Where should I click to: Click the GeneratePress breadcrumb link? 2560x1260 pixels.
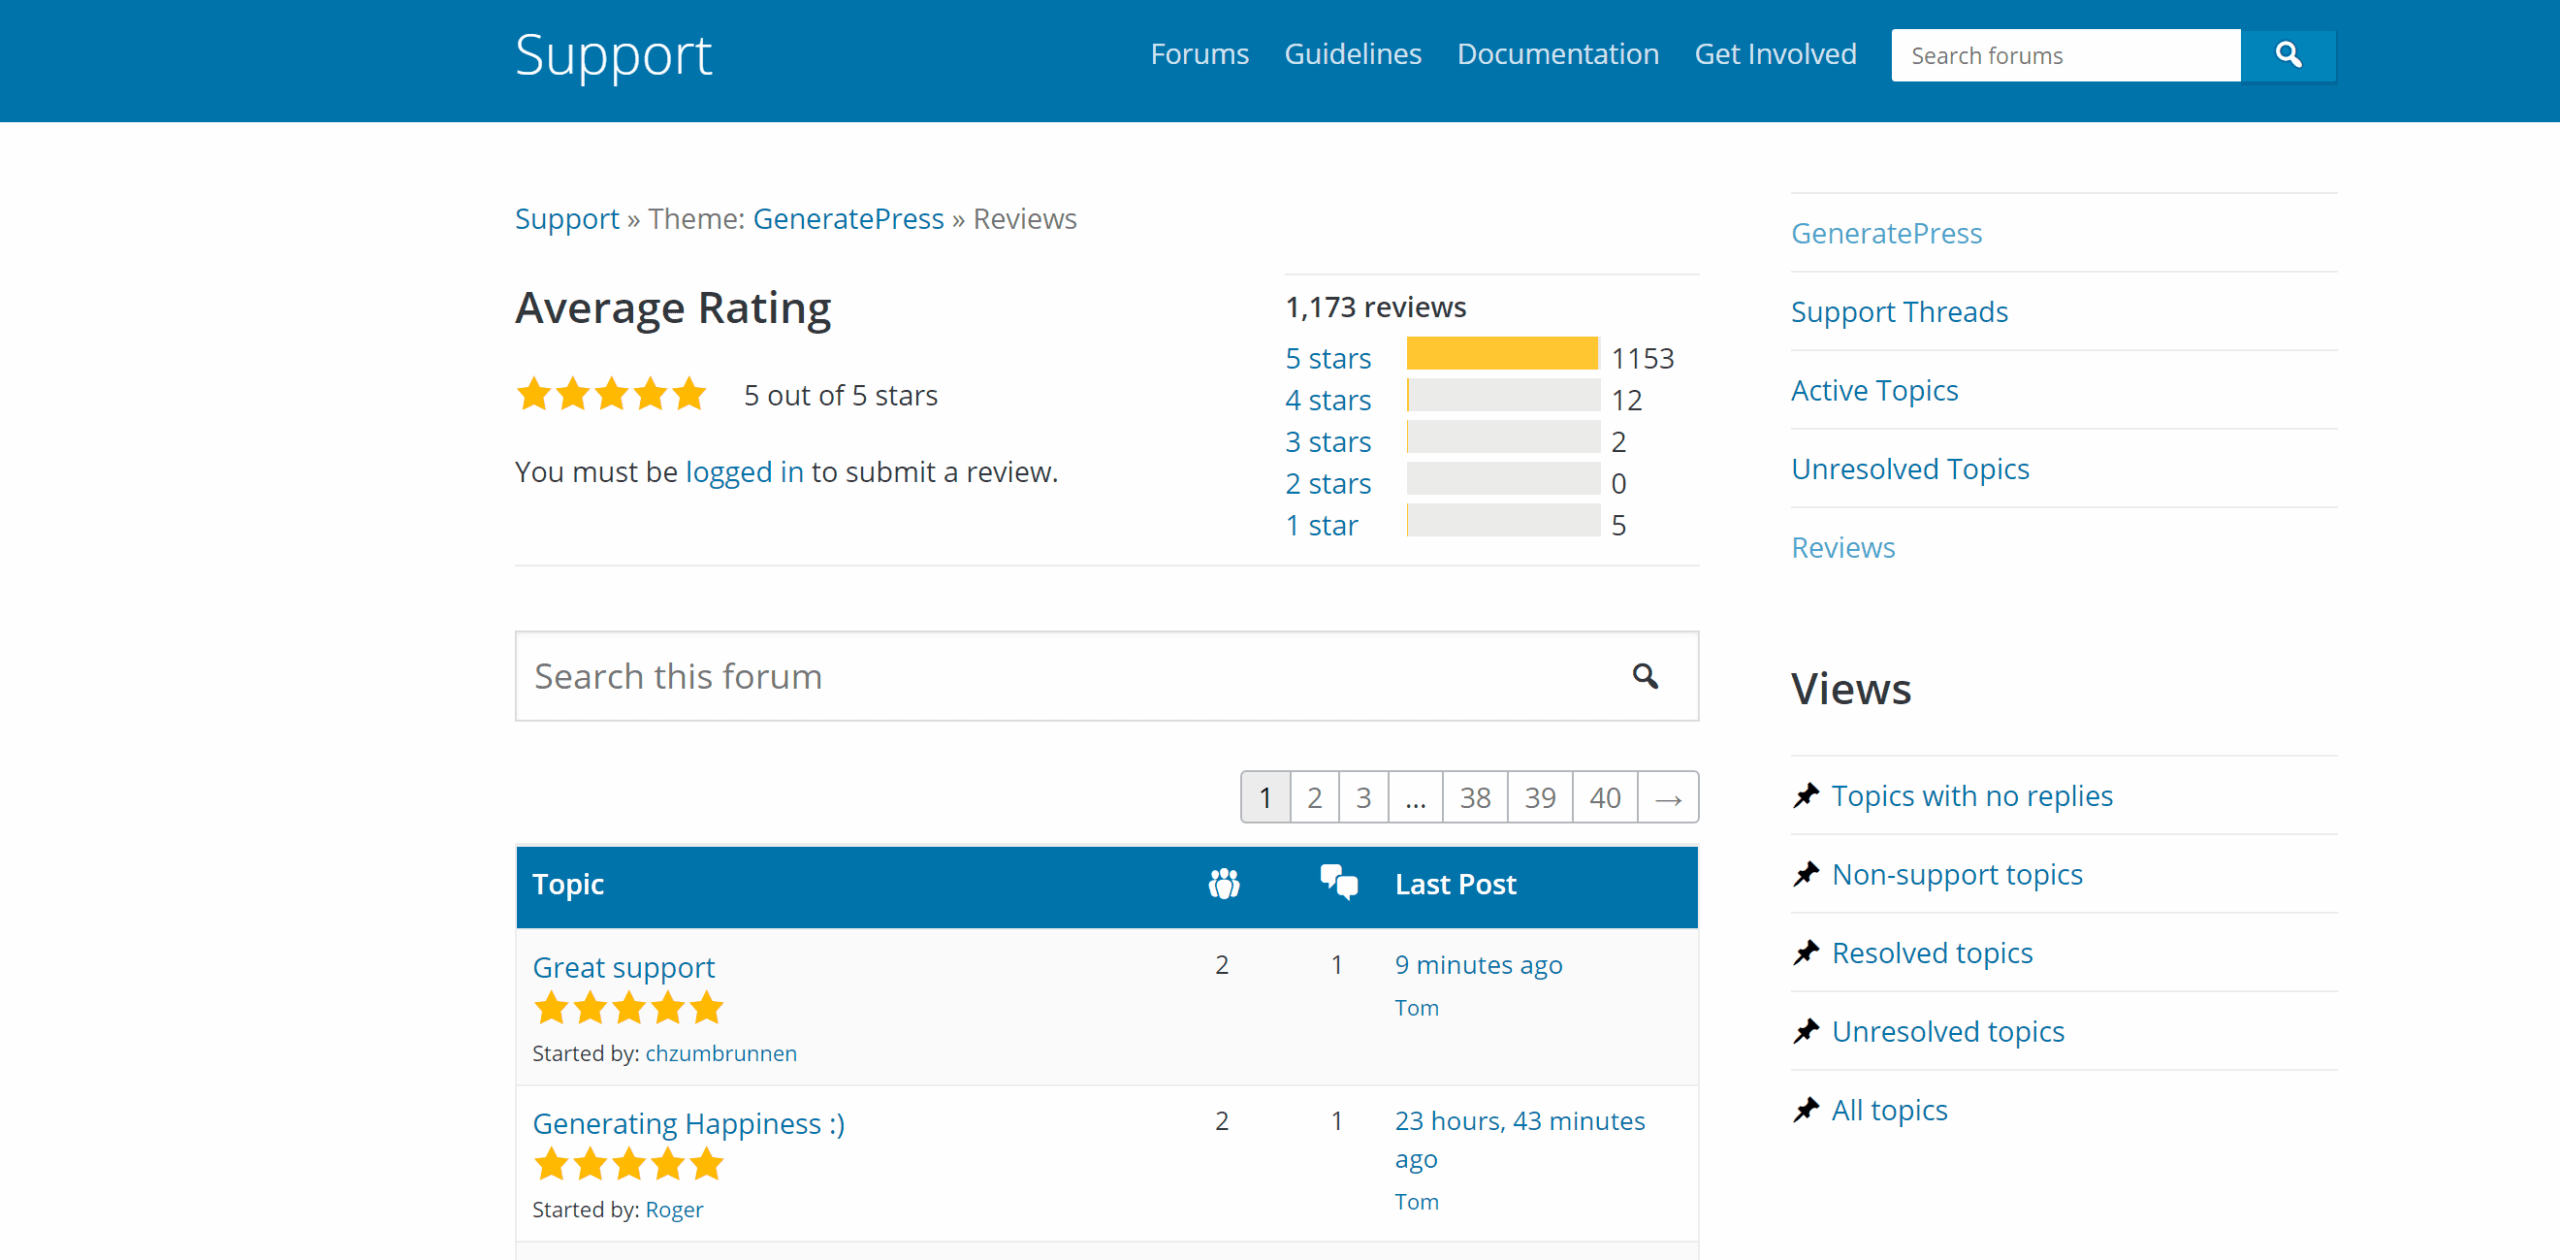pyautogui.click(x=848, y=219)
